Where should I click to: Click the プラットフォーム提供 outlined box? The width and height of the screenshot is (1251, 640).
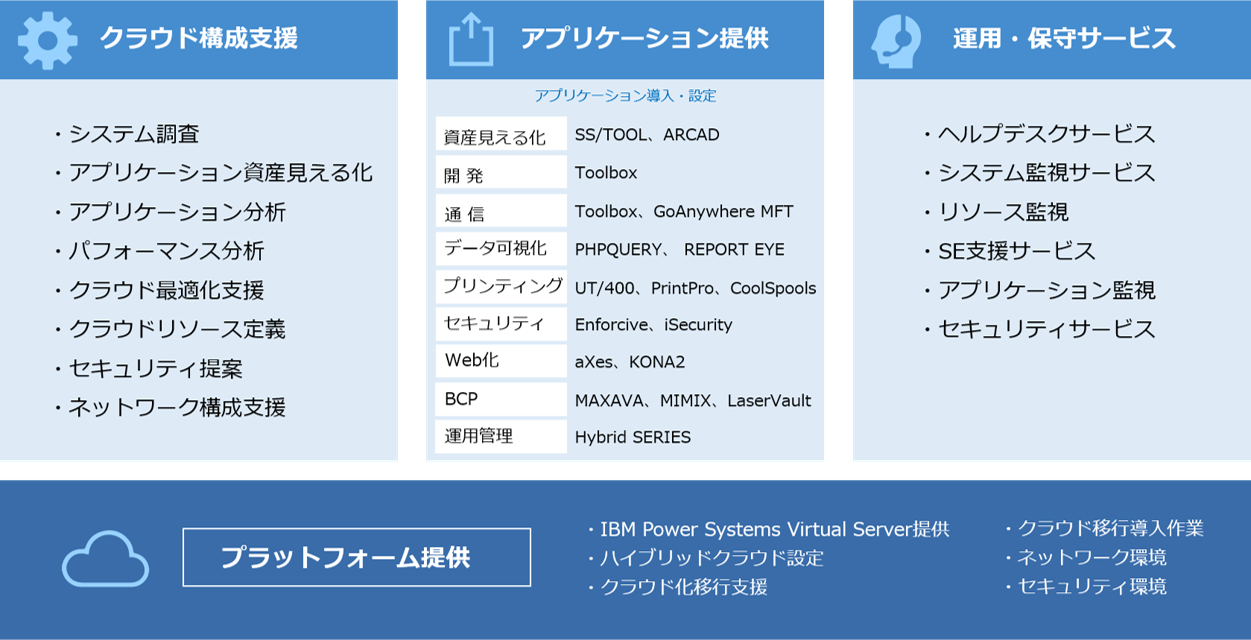[357, 557]
